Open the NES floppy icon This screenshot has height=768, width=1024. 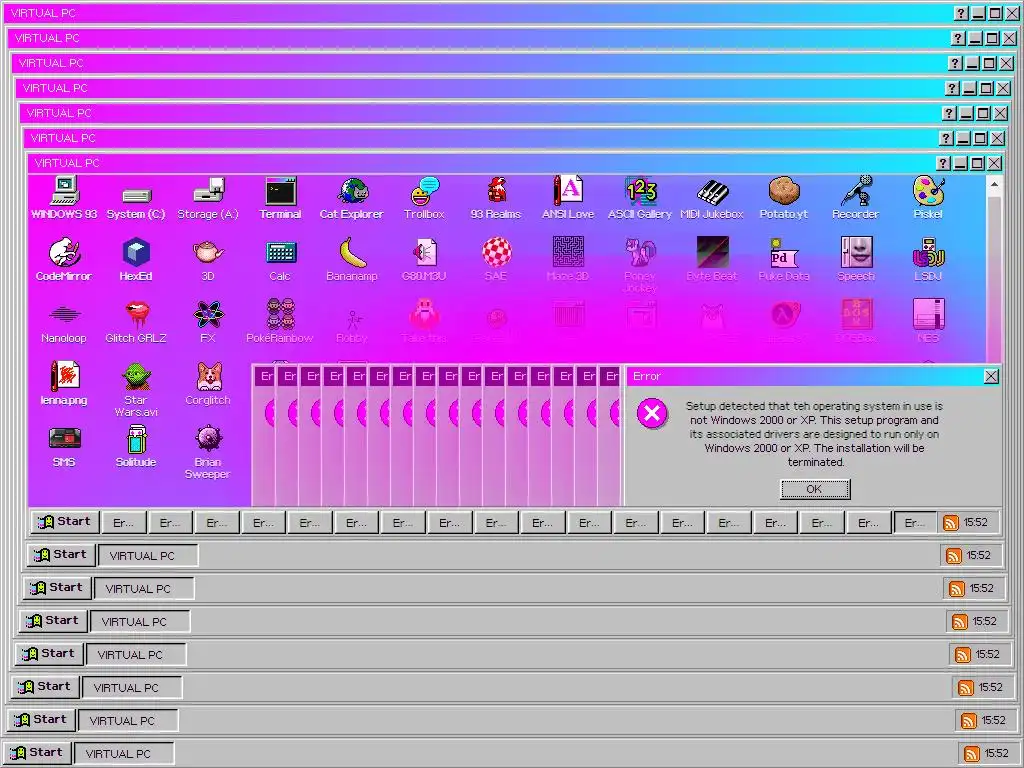click(x=928, y=321)
